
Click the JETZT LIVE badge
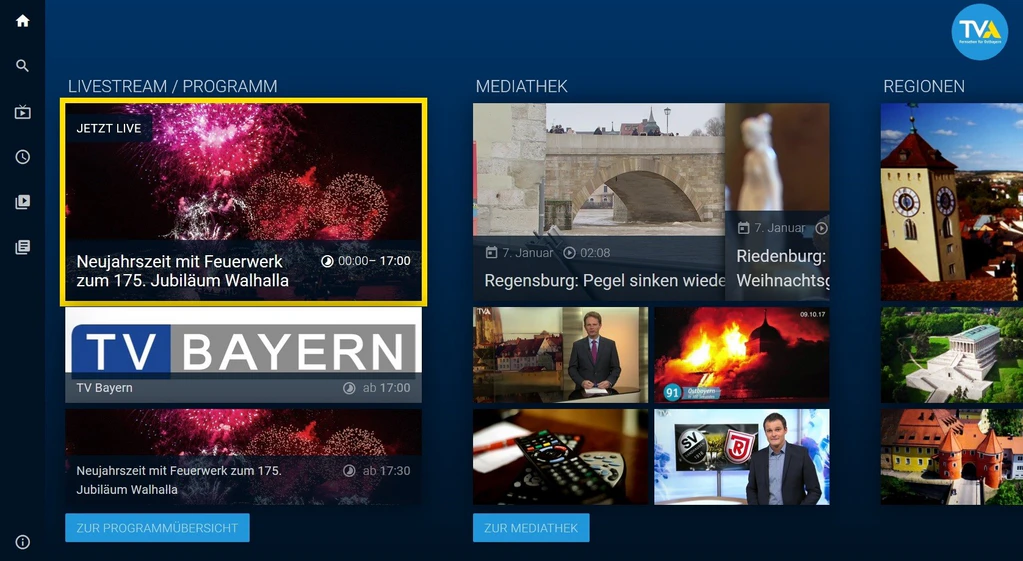(109, 129)
